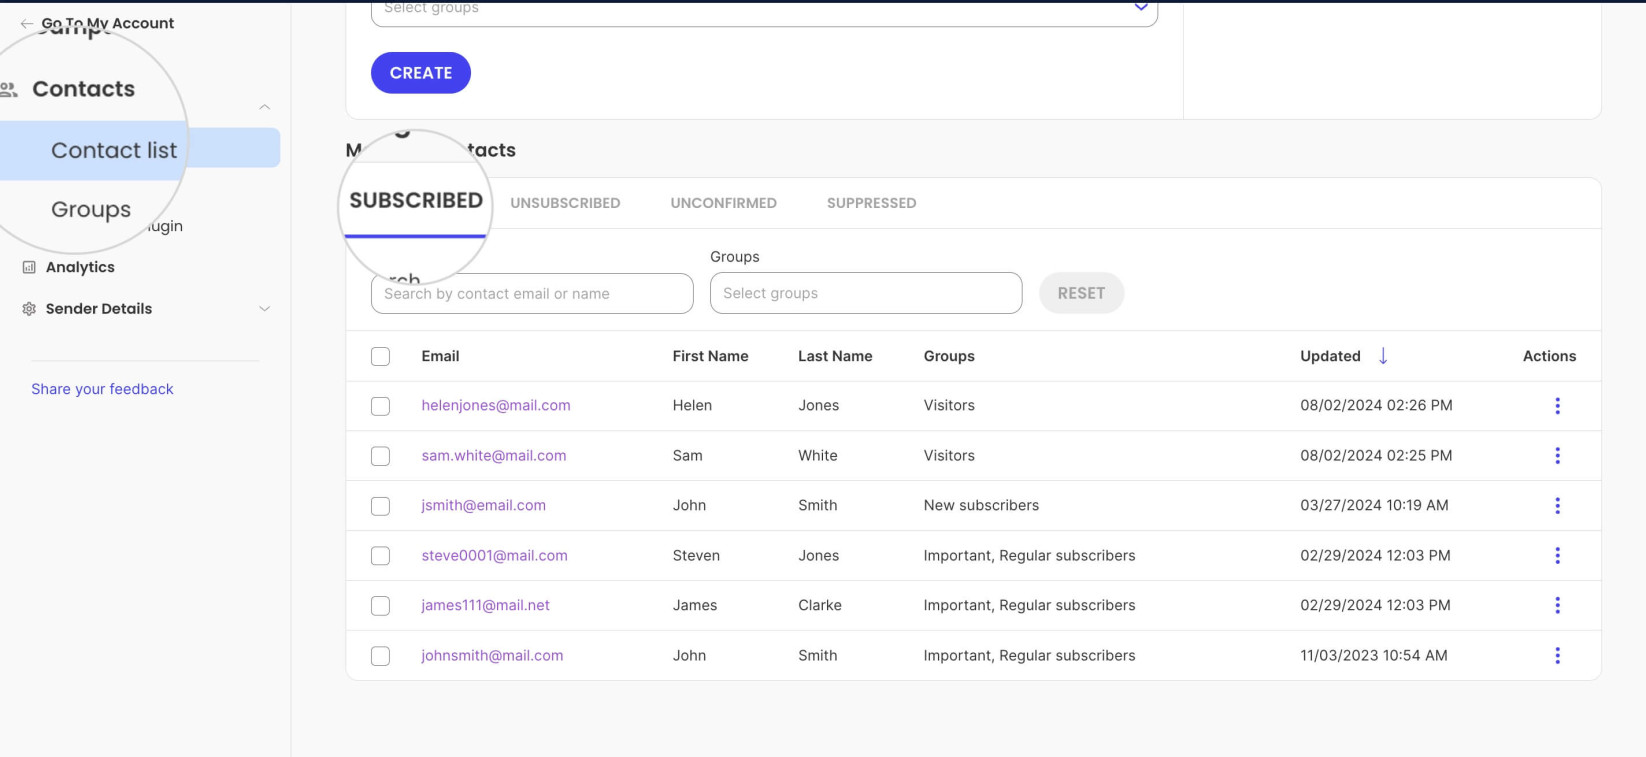Click the Email column header
This screenshot has width=1646, height=757.
(440, 356)
